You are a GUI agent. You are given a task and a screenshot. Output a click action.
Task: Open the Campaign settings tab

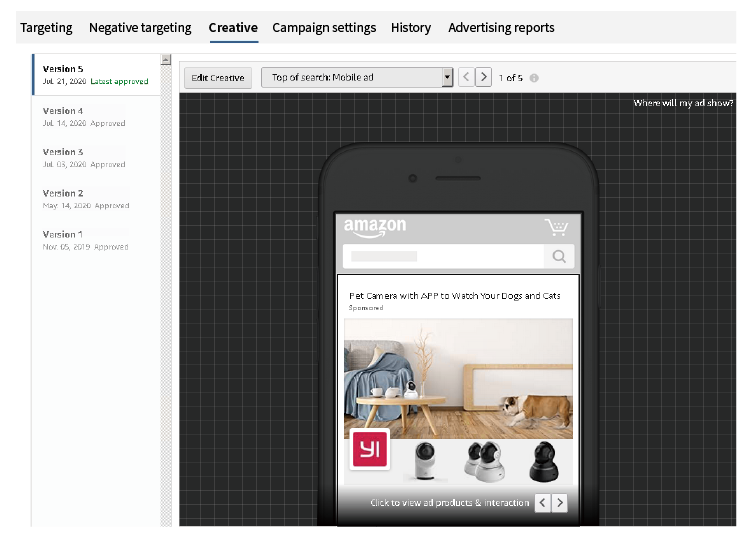tap(324, 28)
